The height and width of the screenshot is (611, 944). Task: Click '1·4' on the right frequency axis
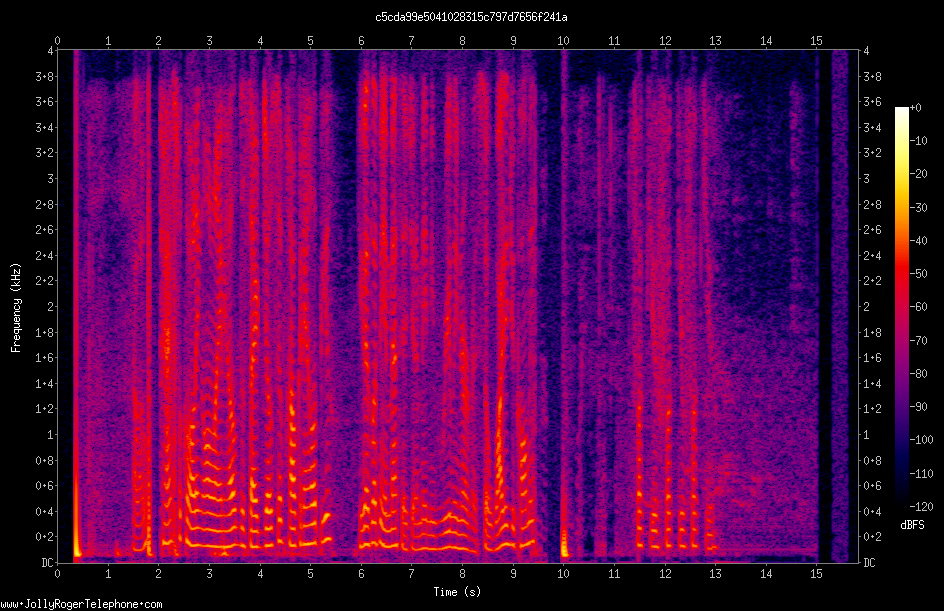872,383
